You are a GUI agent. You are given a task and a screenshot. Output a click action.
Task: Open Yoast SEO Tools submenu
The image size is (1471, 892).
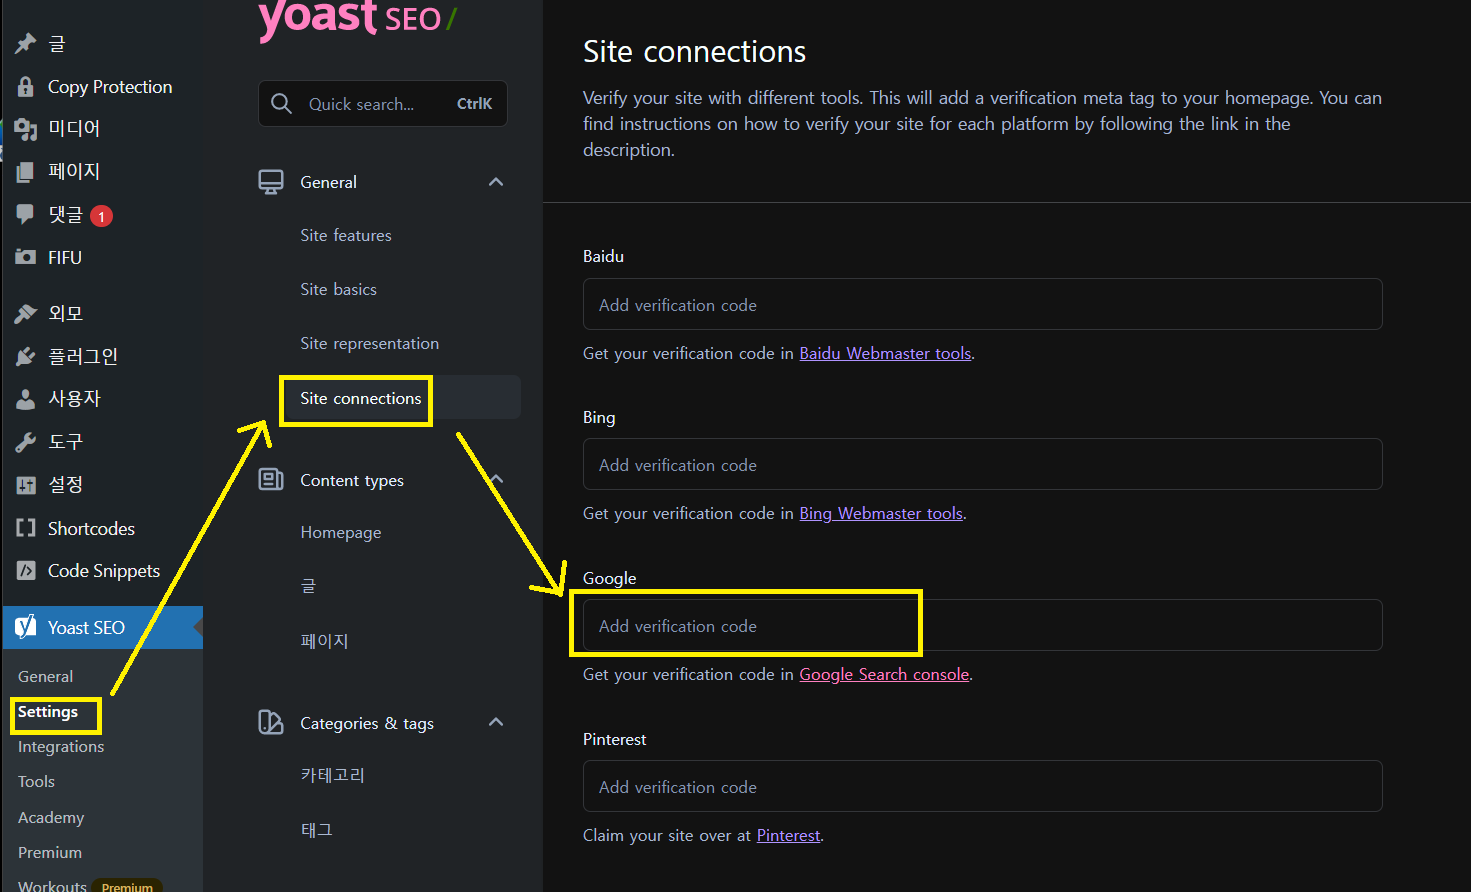[37, 782]
